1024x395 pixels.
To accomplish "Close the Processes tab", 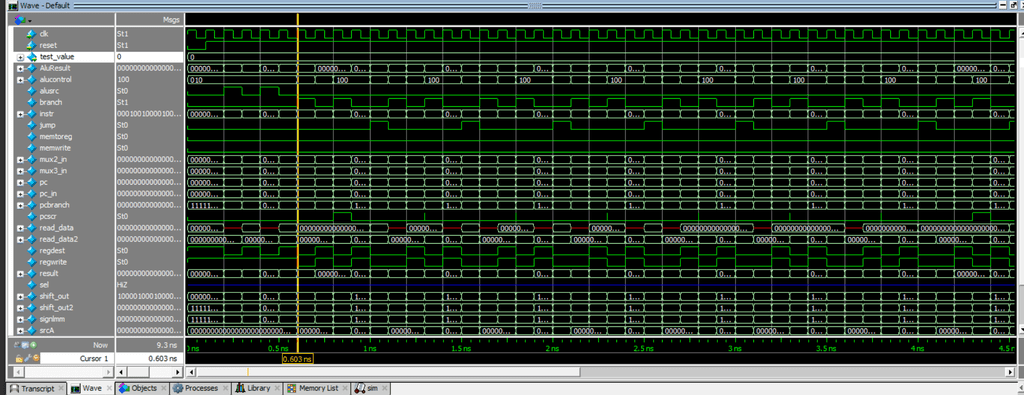I will 224,388.
